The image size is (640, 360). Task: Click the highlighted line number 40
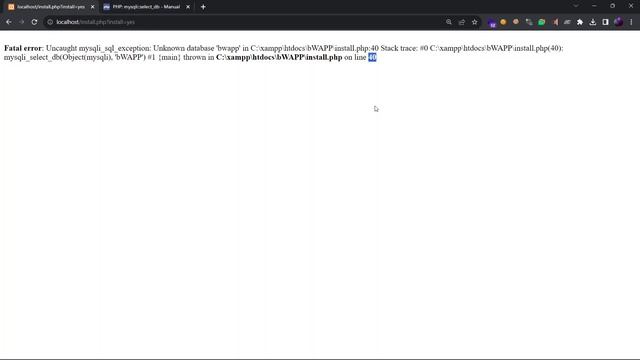[x=372, y=58]
